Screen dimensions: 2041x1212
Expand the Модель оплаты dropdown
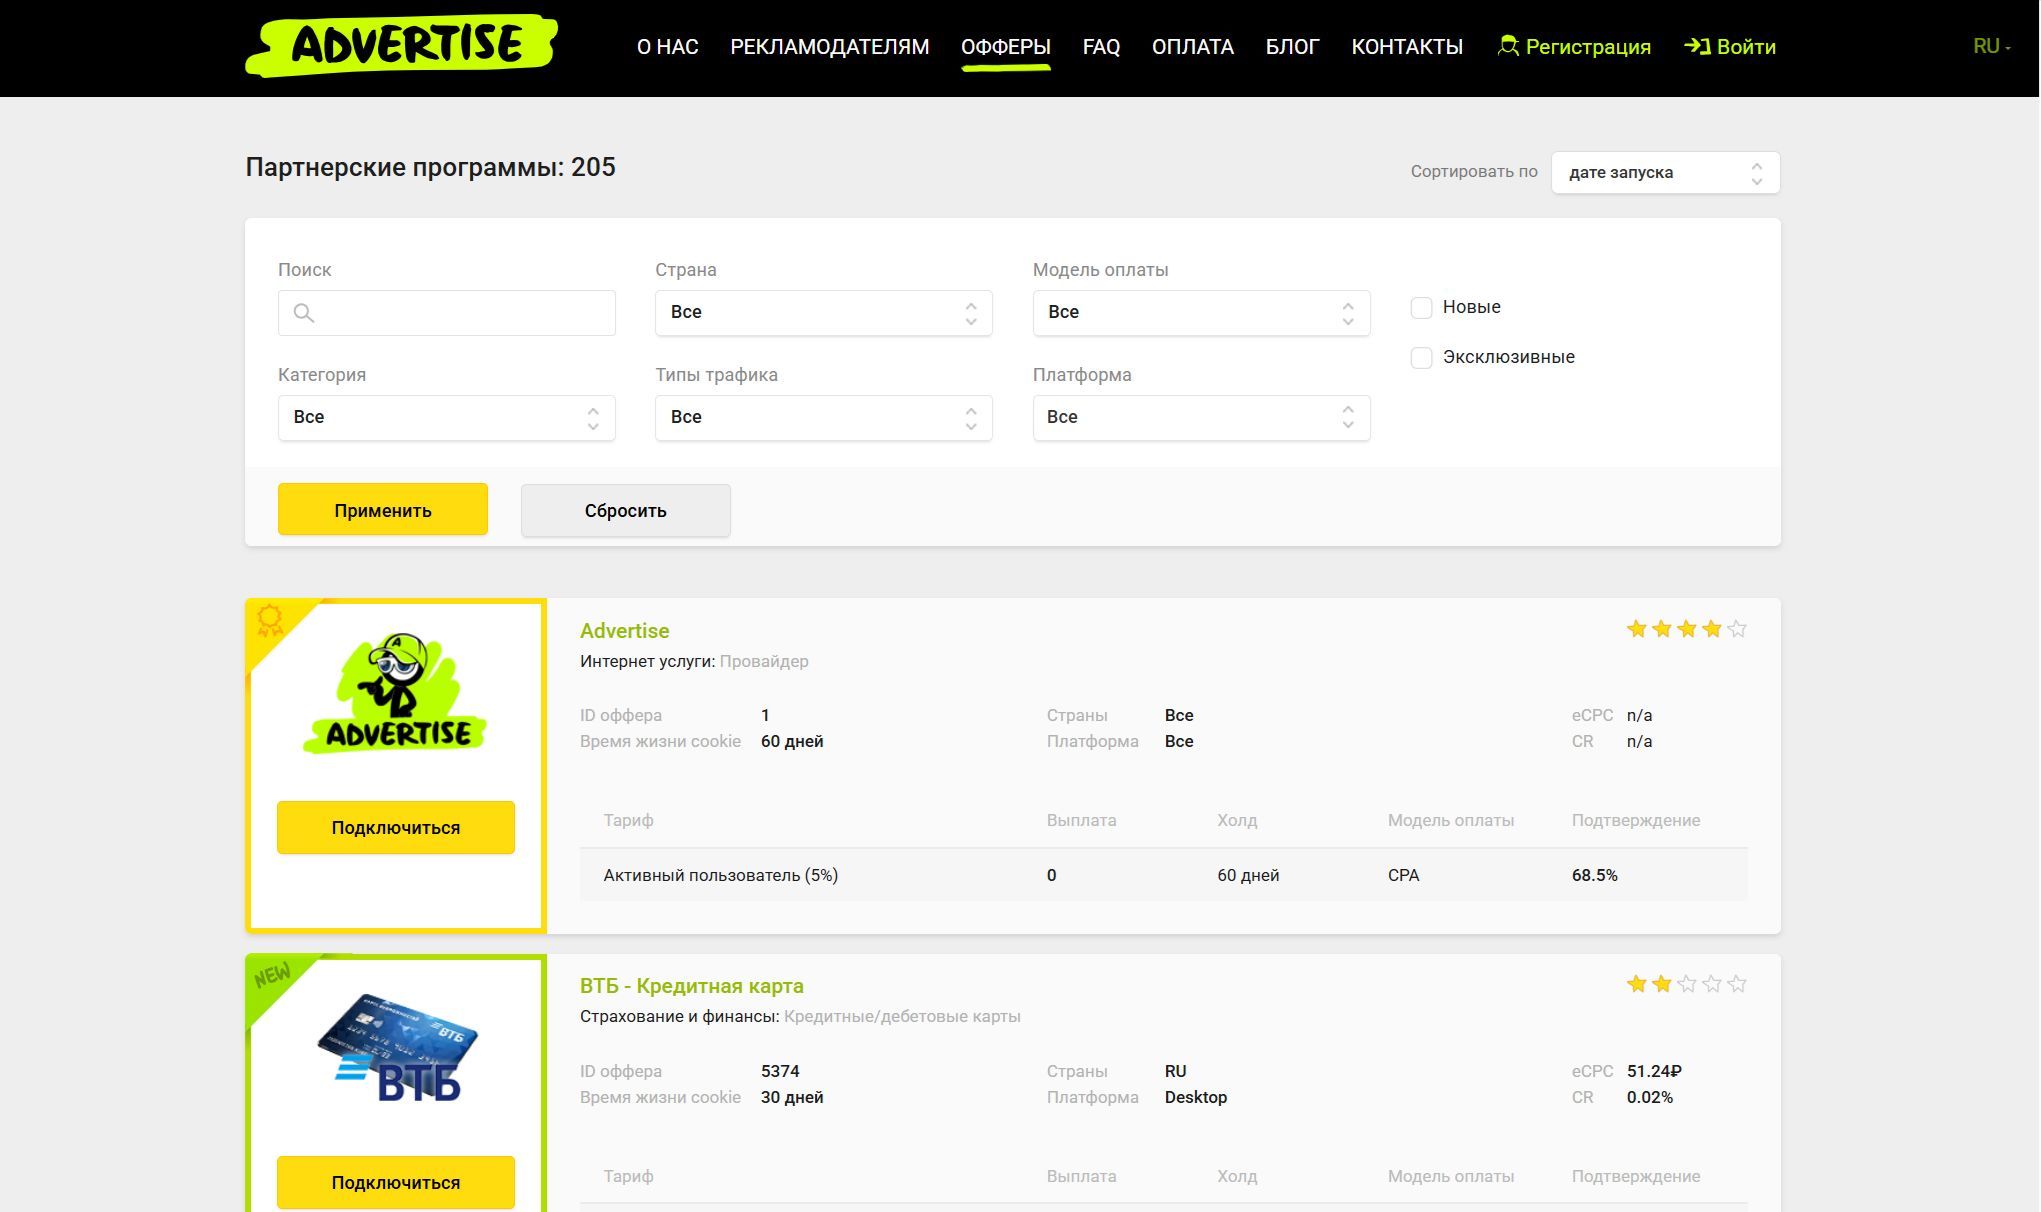pyautogui.click(x=1200, y=313)
